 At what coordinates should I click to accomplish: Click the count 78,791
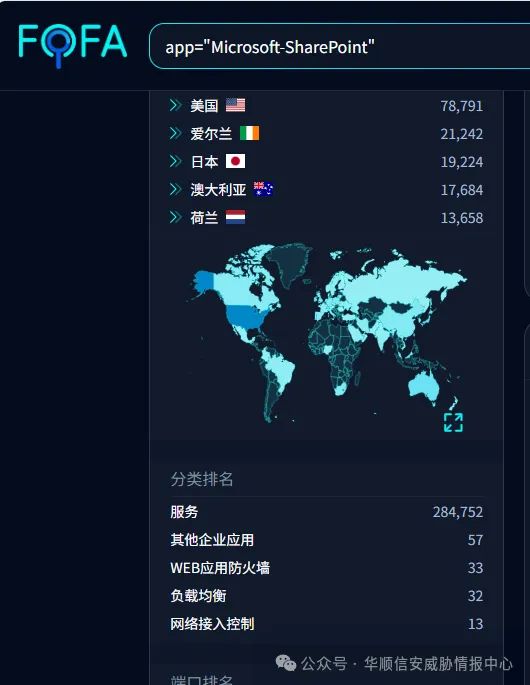coord(461,106)
